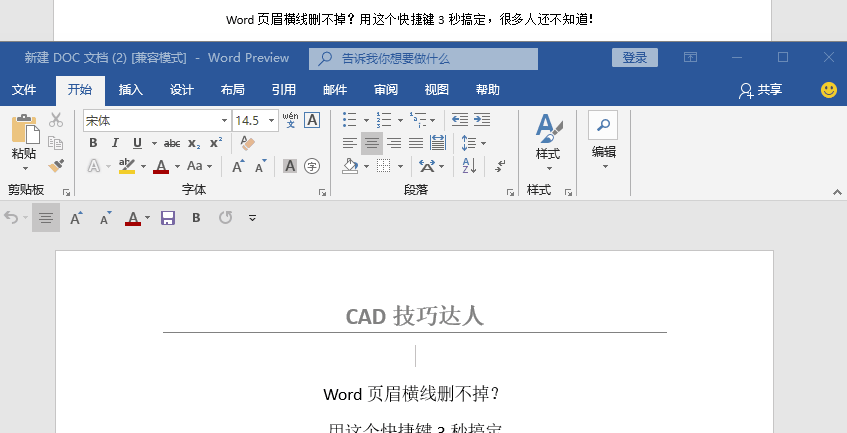The width and height of the screenshot is (847, 433).
Task: Click the character border icon
Action: coord(312,120)
